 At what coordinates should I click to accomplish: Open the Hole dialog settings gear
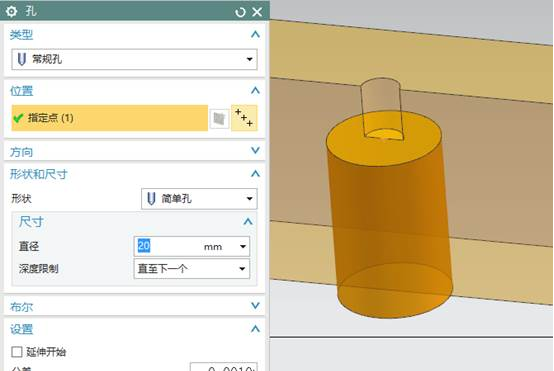[11, 11]
